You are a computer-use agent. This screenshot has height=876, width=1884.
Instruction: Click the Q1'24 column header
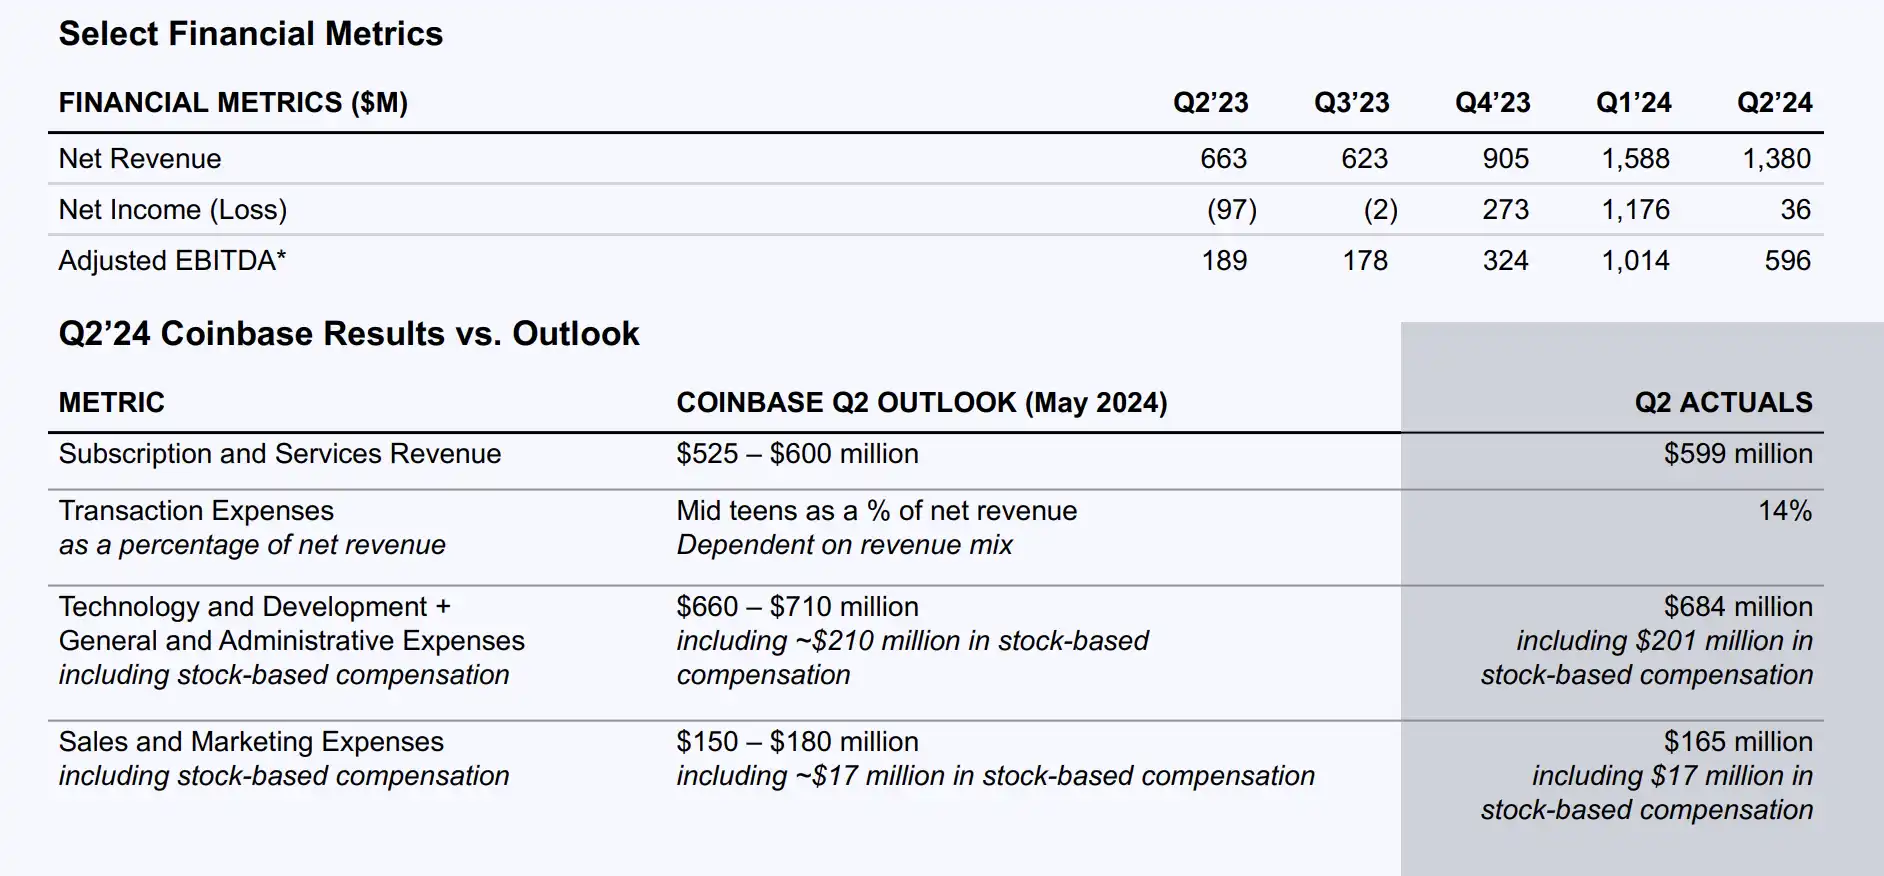pyautogui.click(x=1633, y=103)
